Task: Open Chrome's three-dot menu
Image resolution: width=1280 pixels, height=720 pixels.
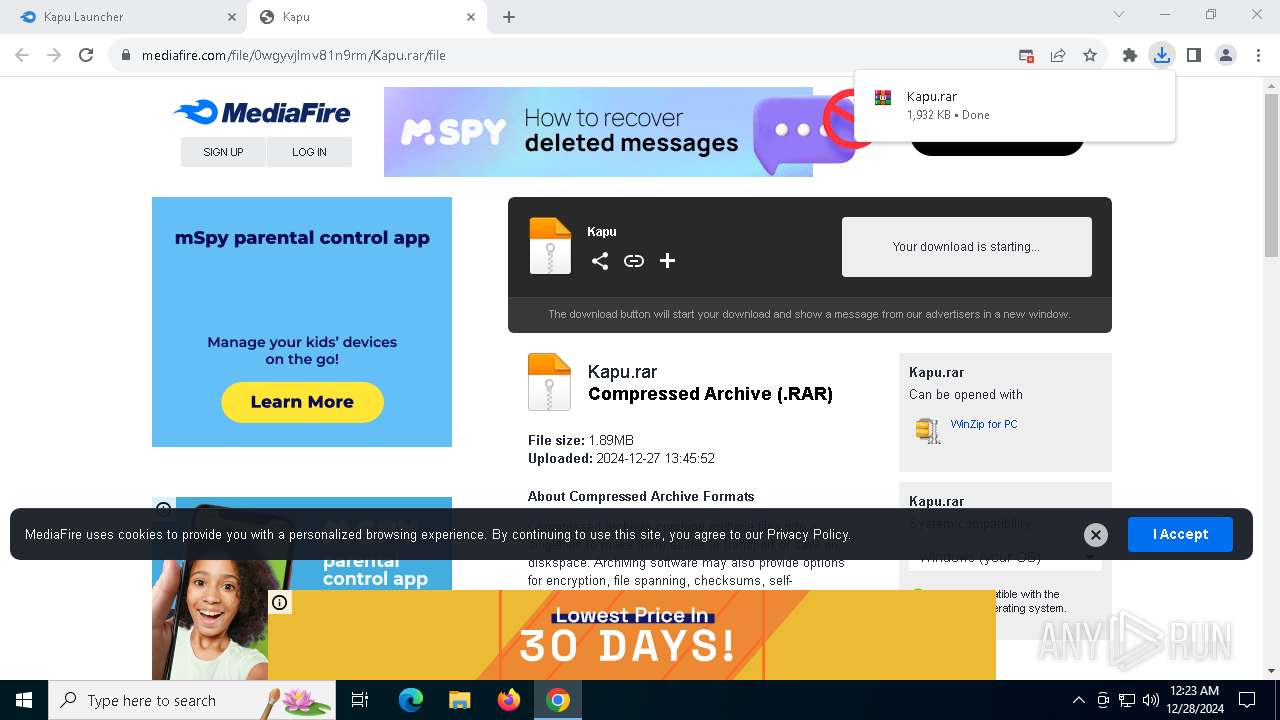Action: coord(1257,56)
